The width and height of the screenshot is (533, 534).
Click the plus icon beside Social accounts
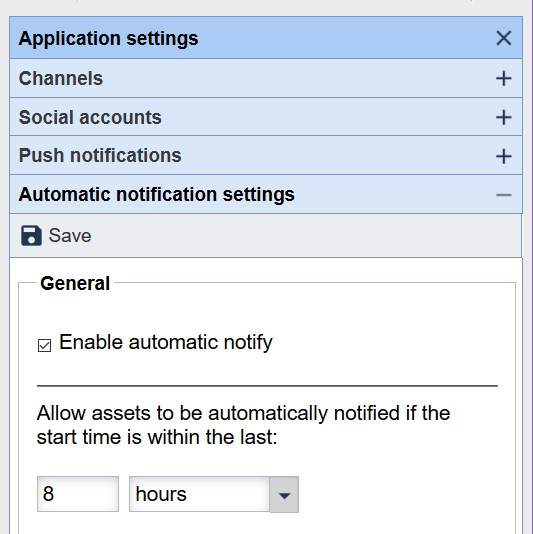pyautogui.click(x=504, y=117)
